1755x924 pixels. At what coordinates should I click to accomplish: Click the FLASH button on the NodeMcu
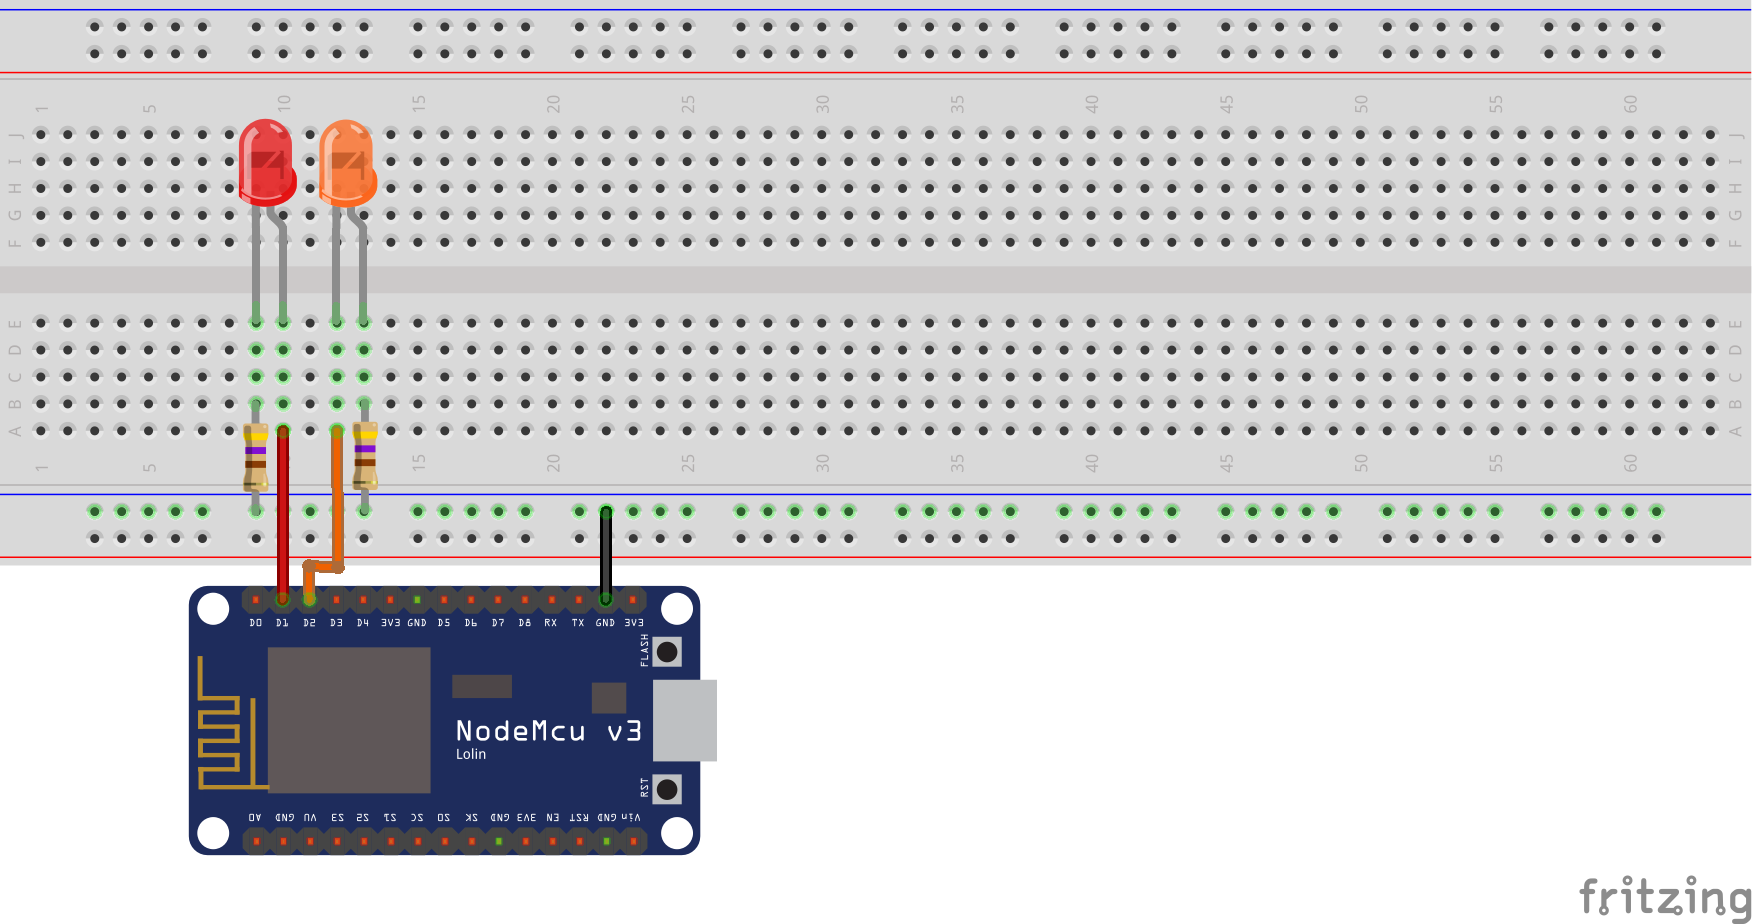[667, 652]
